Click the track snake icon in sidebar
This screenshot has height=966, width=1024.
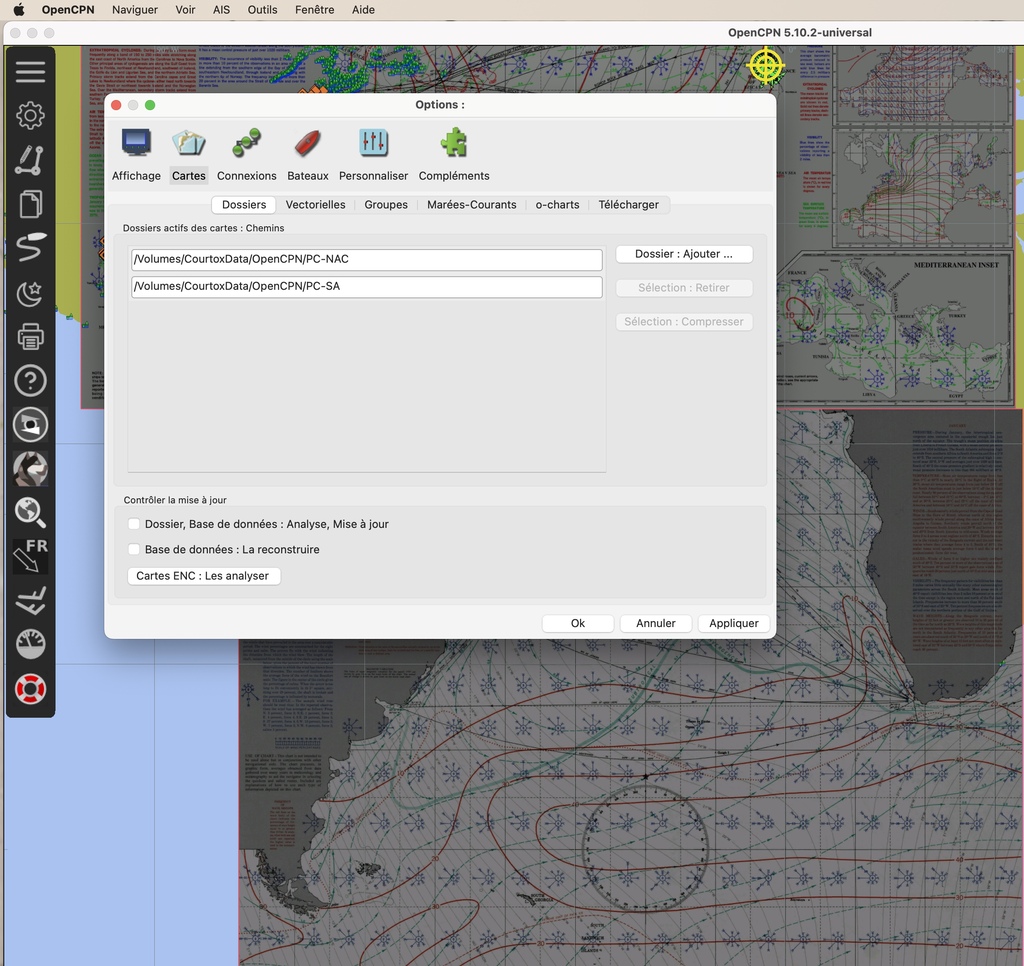pyautogui.click(x=30, y=248)
